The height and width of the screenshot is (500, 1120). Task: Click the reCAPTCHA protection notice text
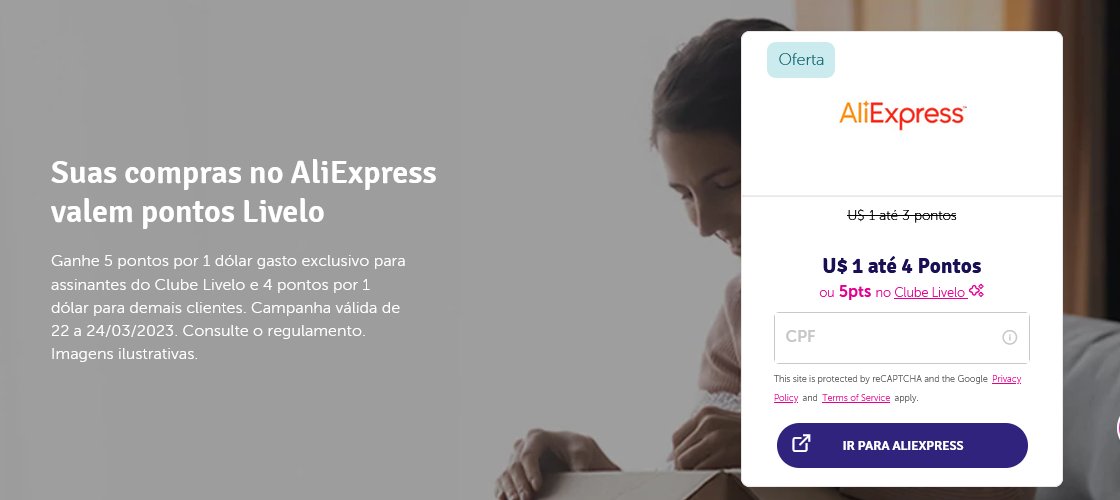tap(898, 388)
